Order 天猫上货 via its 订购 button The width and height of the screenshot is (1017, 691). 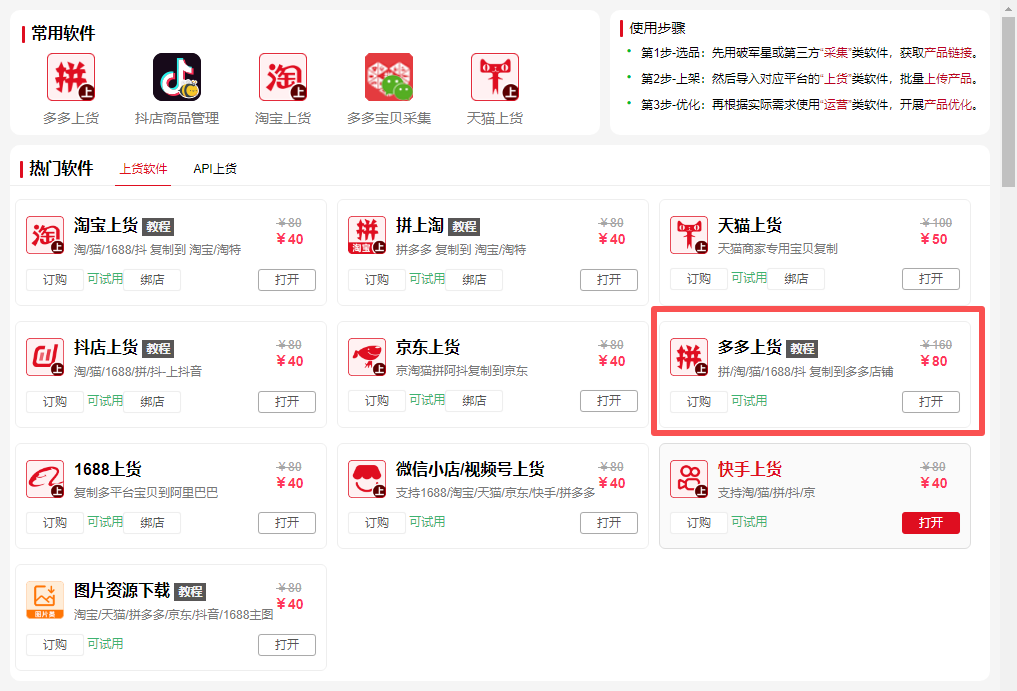(x=699, y=278)
